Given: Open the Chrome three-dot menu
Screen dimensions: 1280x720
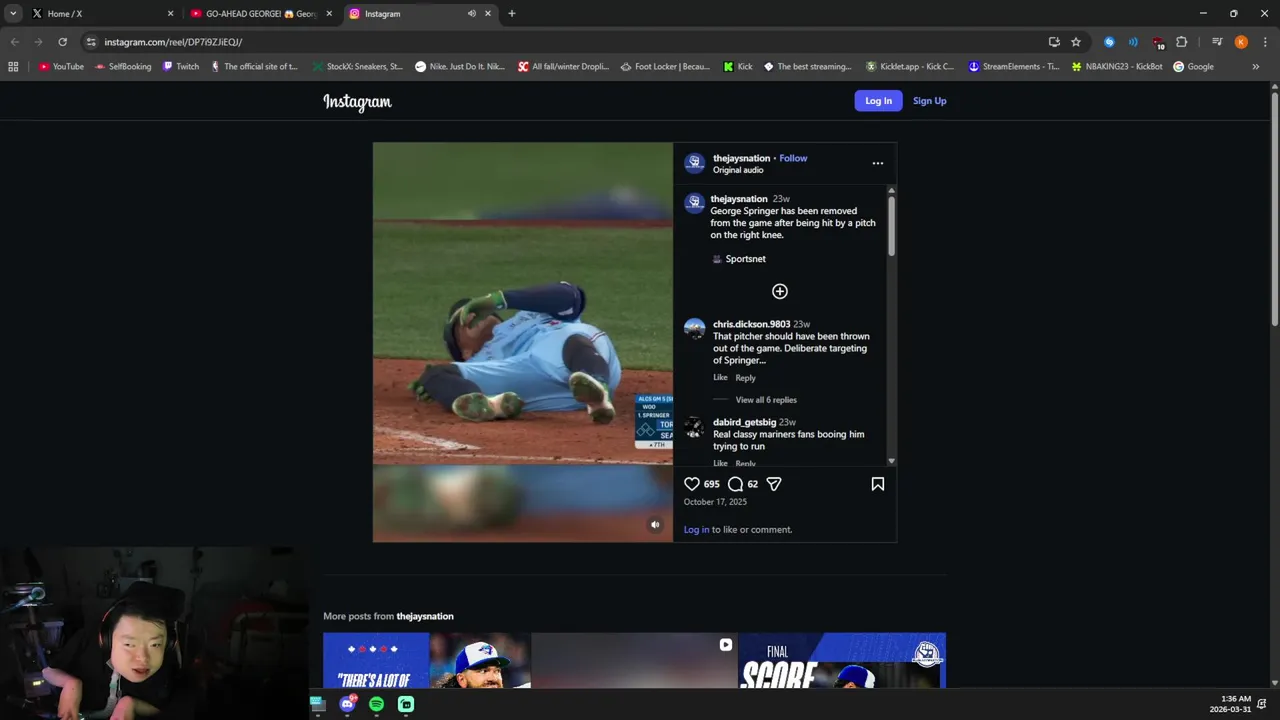Looking at the screenshot, I should 1265,42.
